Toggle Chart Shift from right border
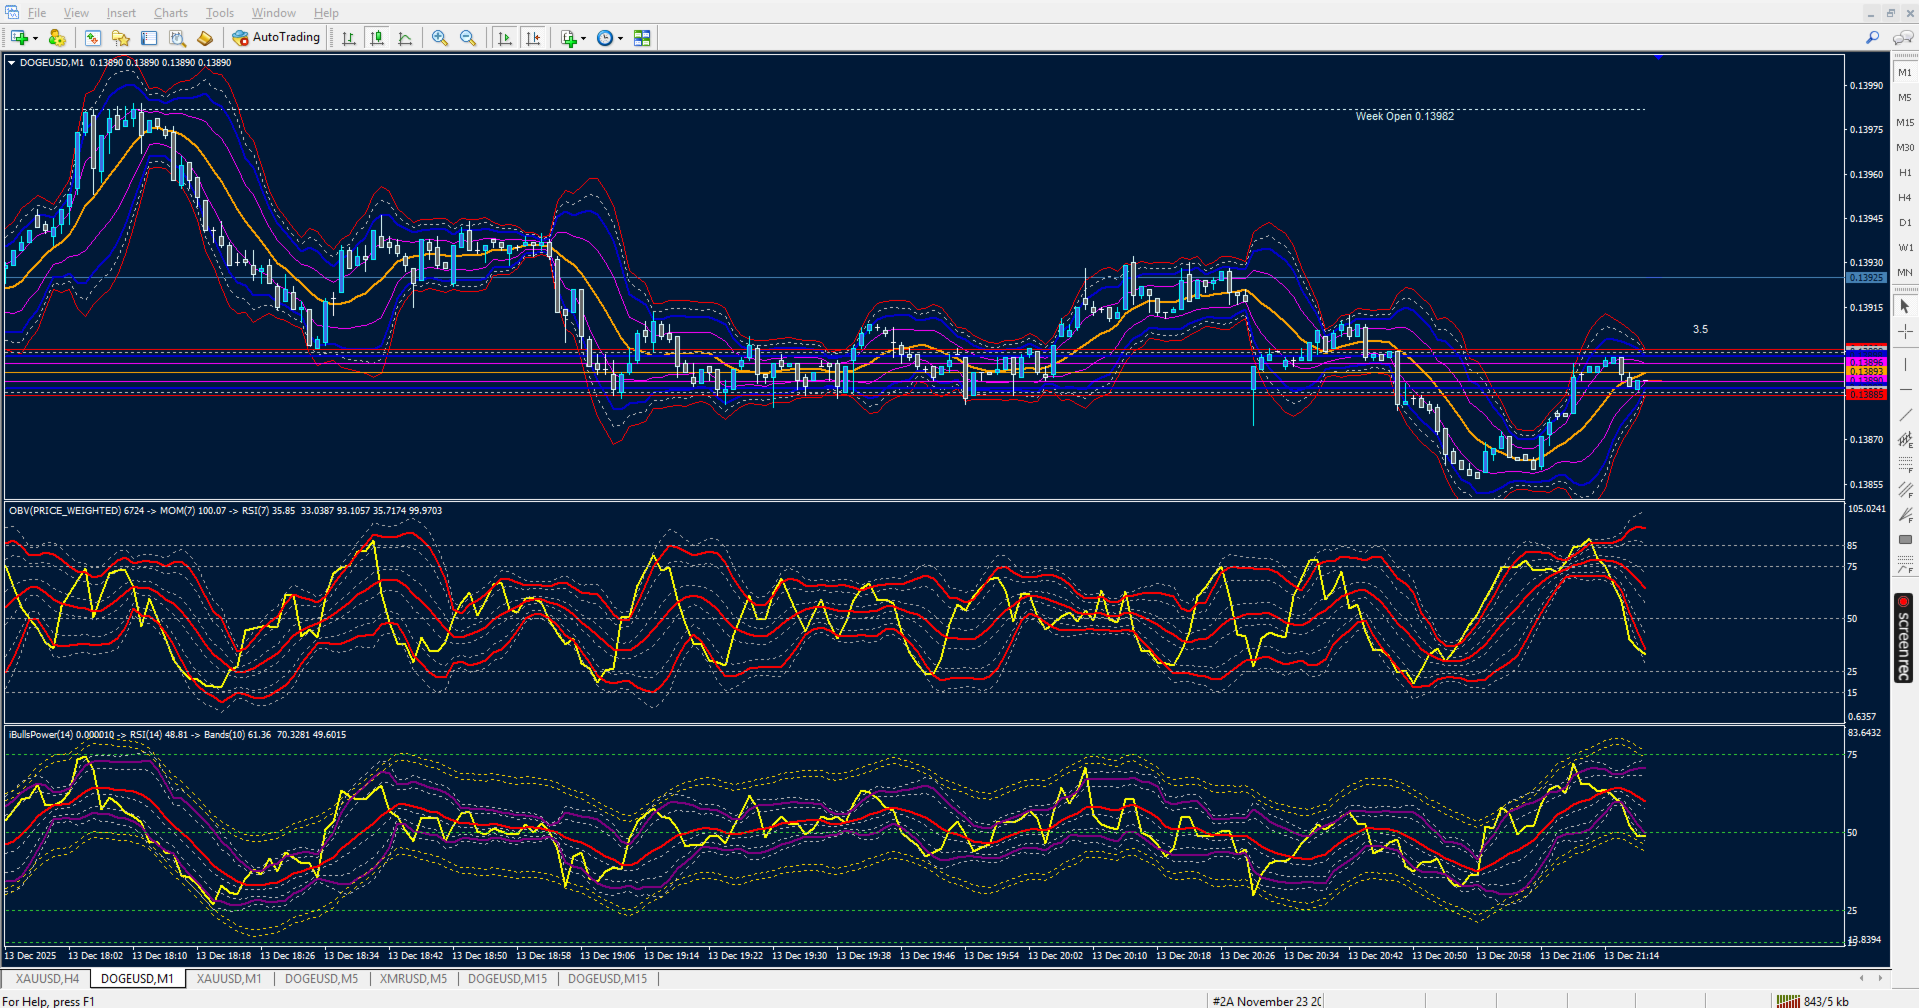 point(533,38)
